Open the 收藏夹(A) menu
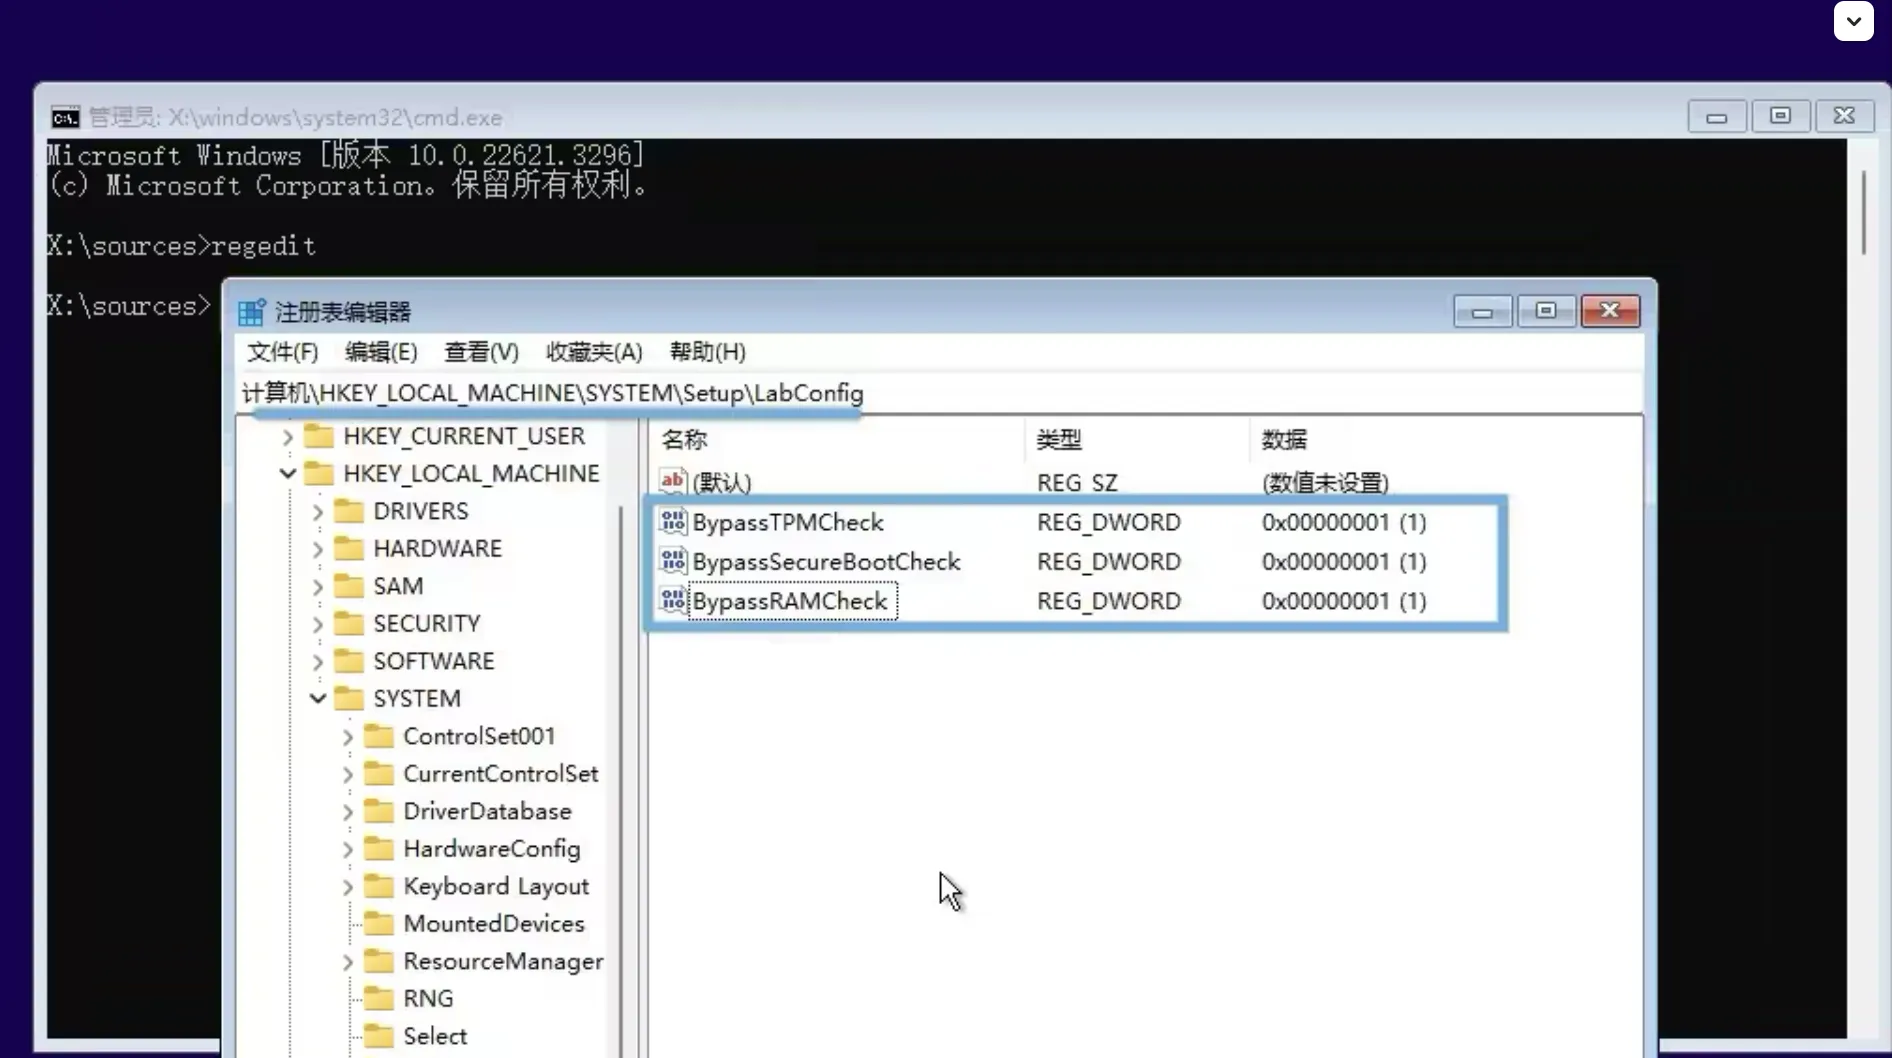 (x=594, y=352)
